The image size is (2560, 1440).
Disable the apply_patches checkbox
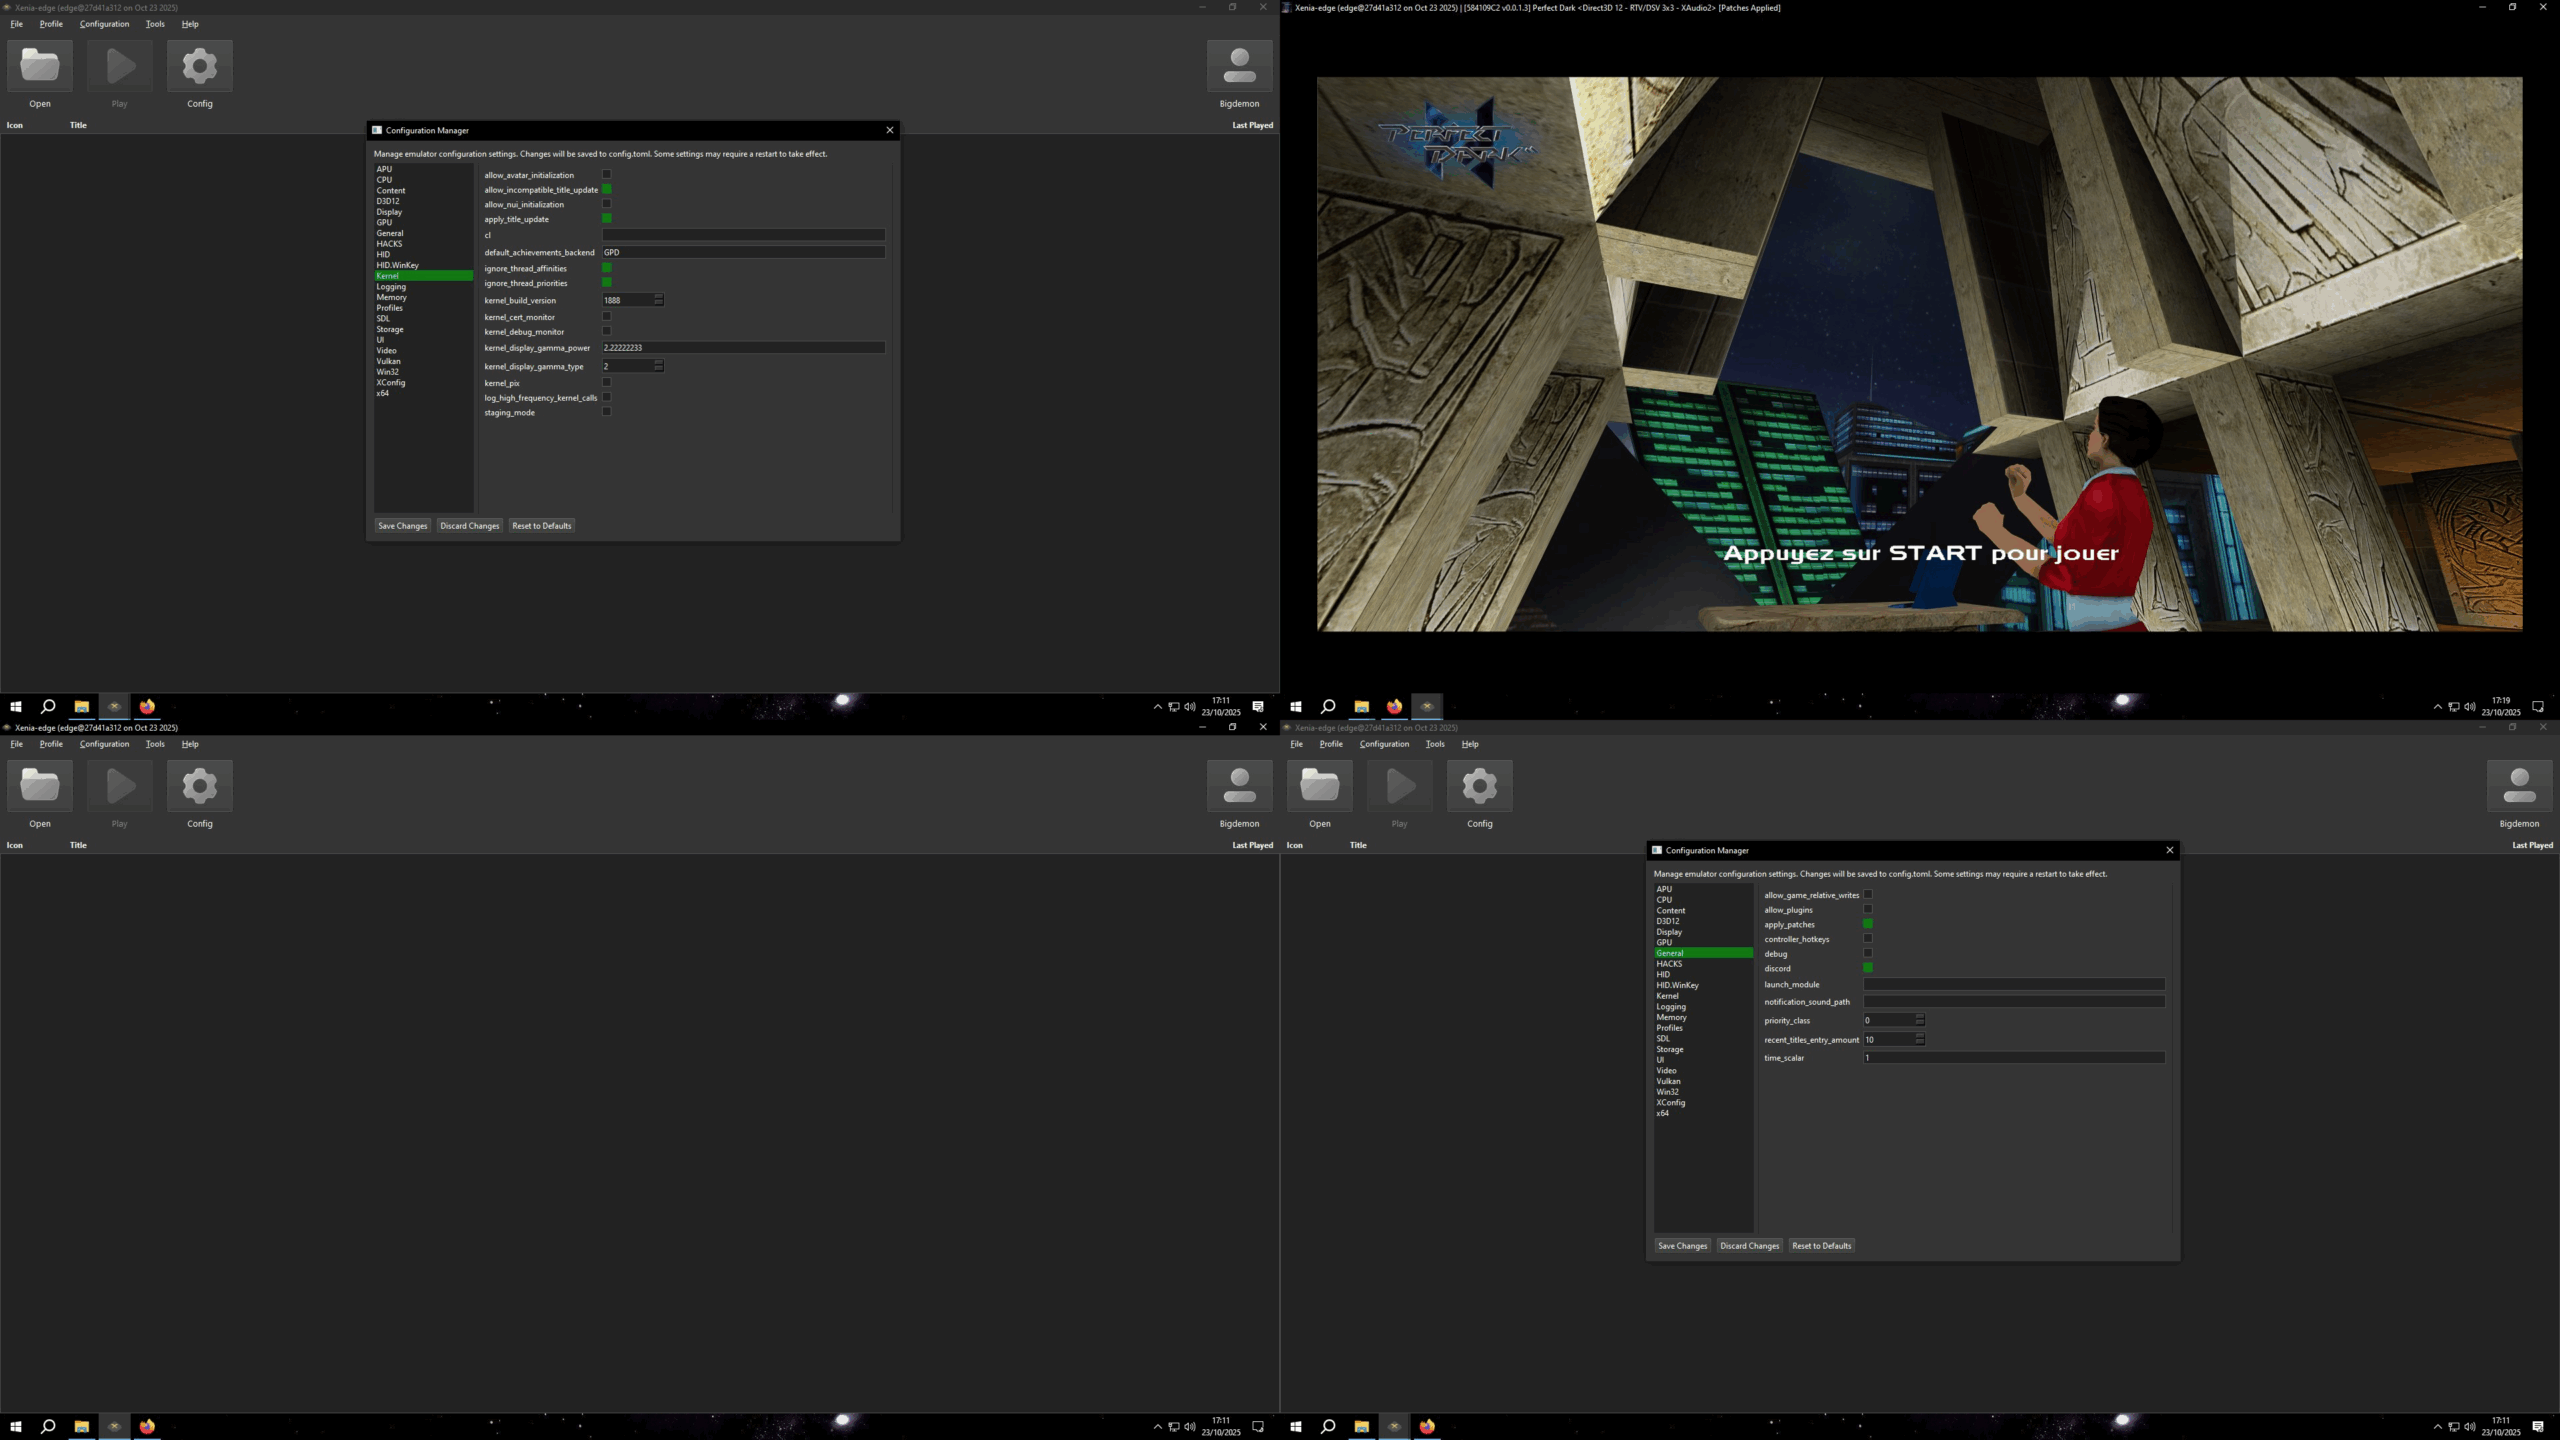pos(1867,924)
